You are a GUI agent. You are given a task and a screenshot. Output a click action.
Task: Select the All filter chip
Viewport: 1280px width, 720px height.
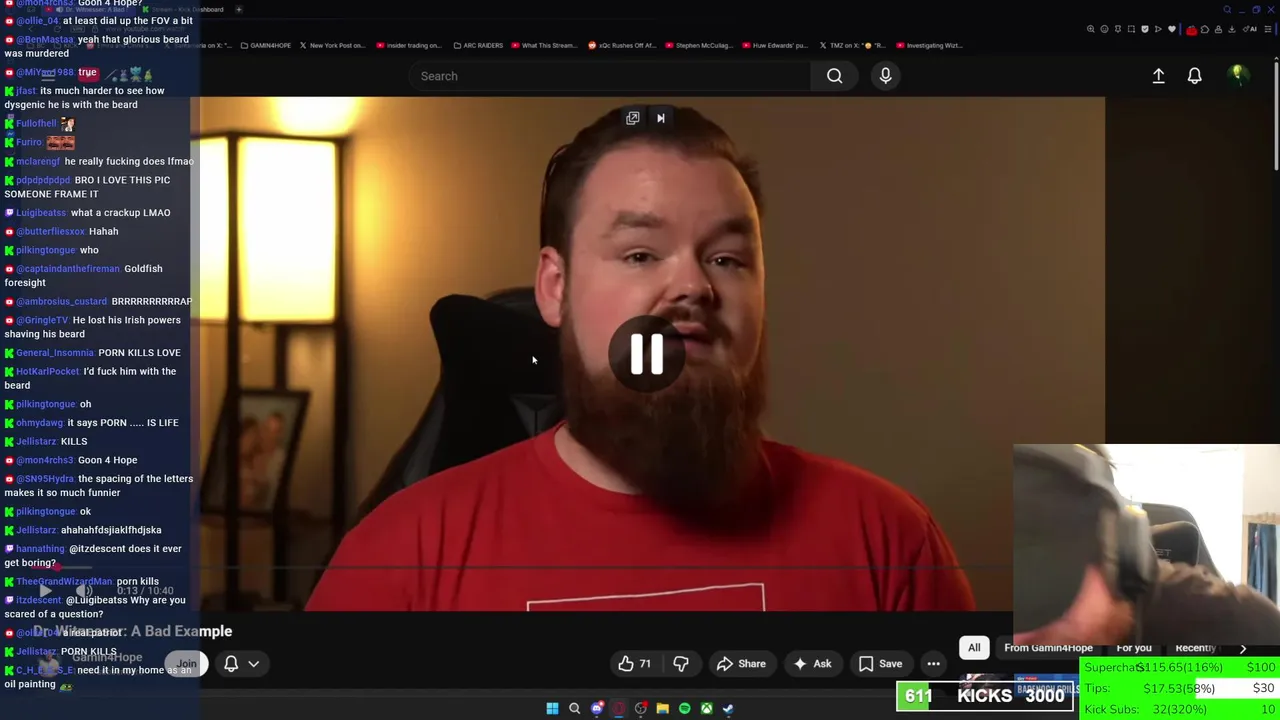[x=974, y=648]
